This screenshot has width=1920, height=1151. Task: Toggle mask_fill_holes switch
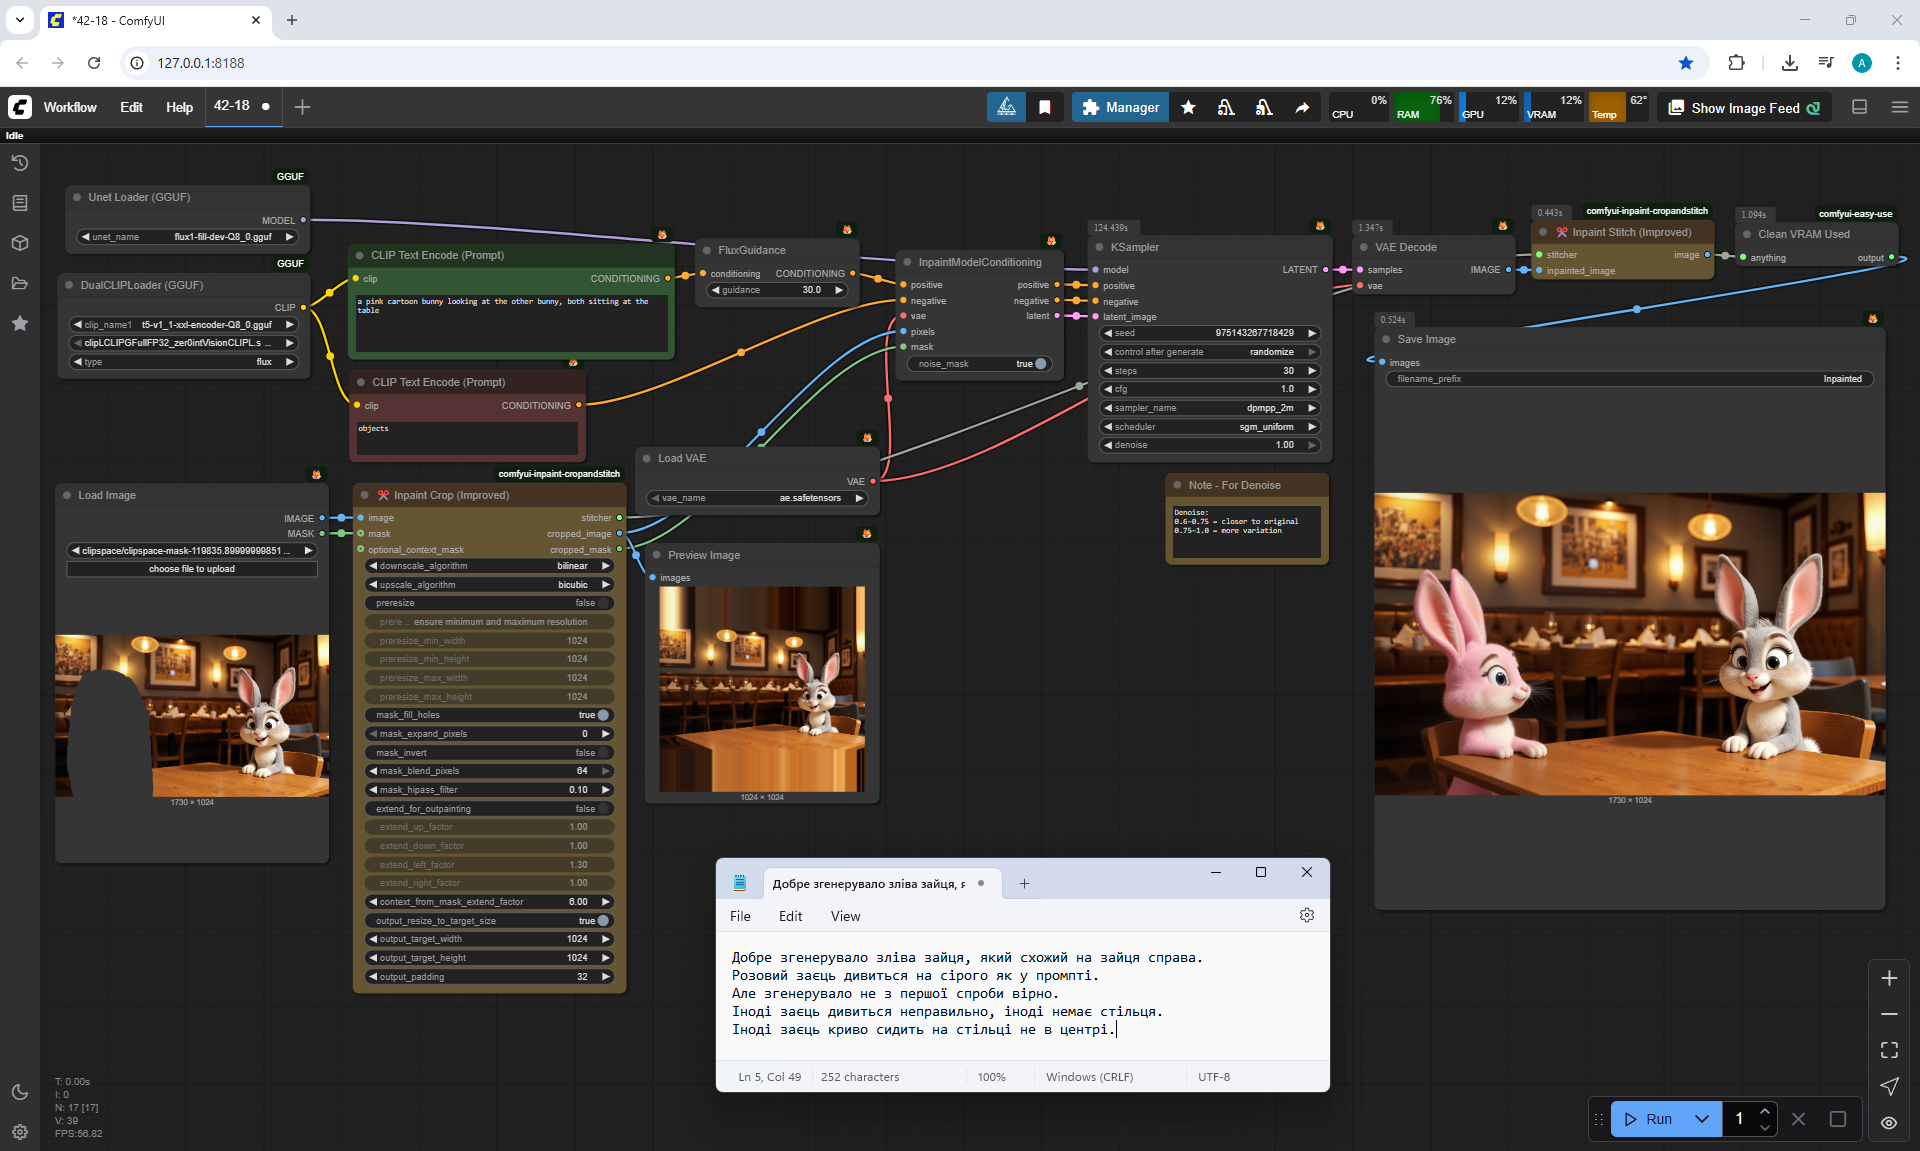click(x=602, y=715)
